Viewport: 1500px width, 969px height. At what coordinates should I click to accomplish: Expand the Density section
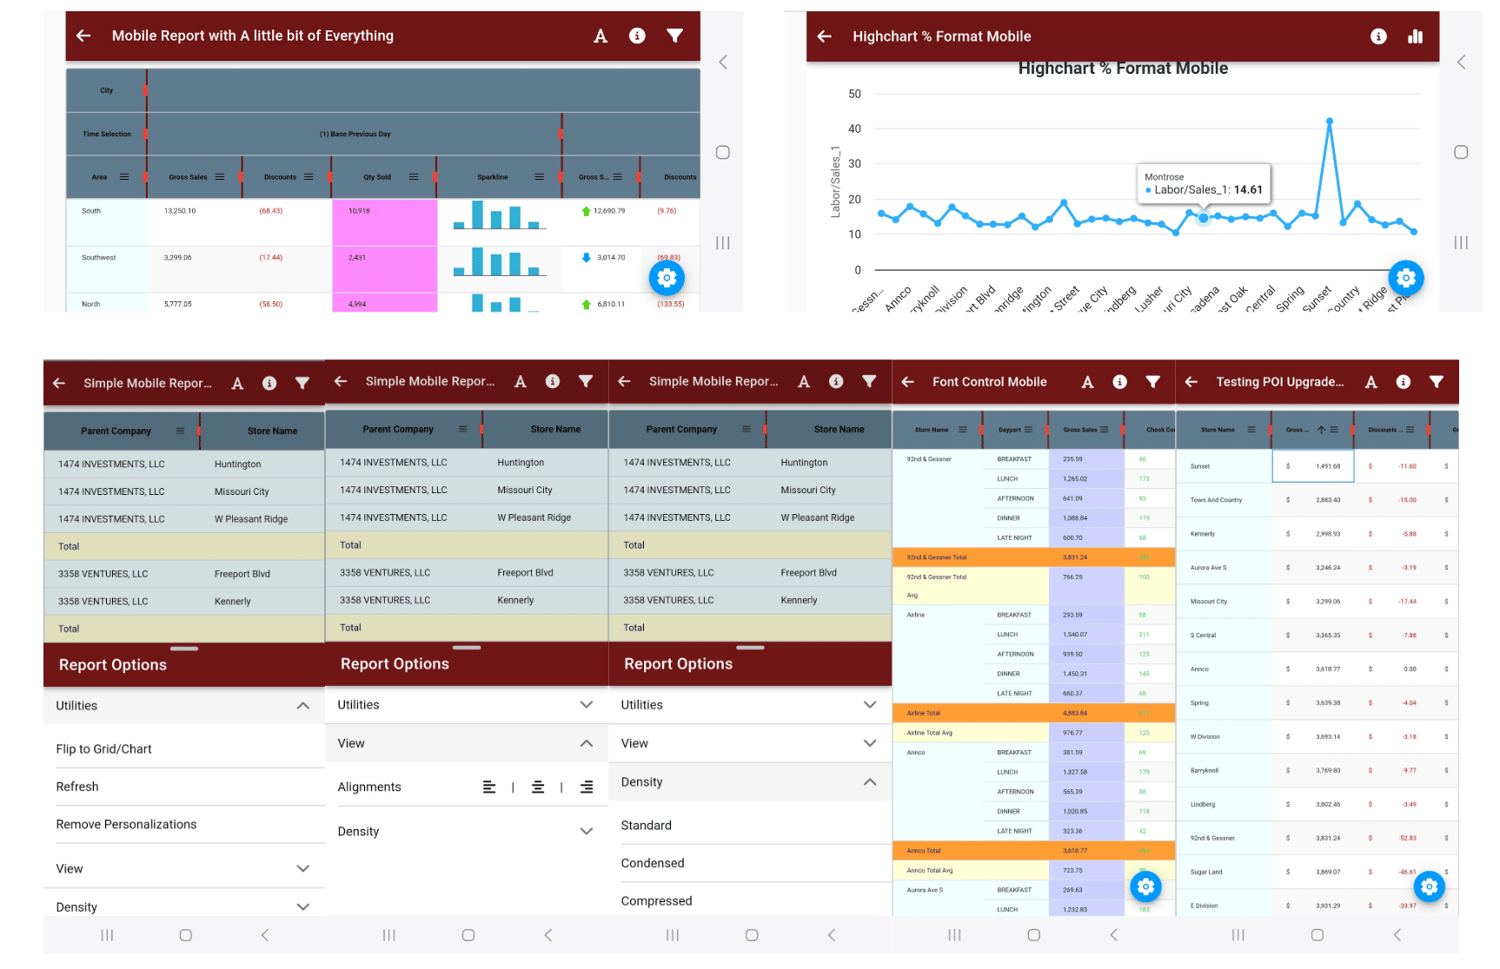(x=588, y=831)
